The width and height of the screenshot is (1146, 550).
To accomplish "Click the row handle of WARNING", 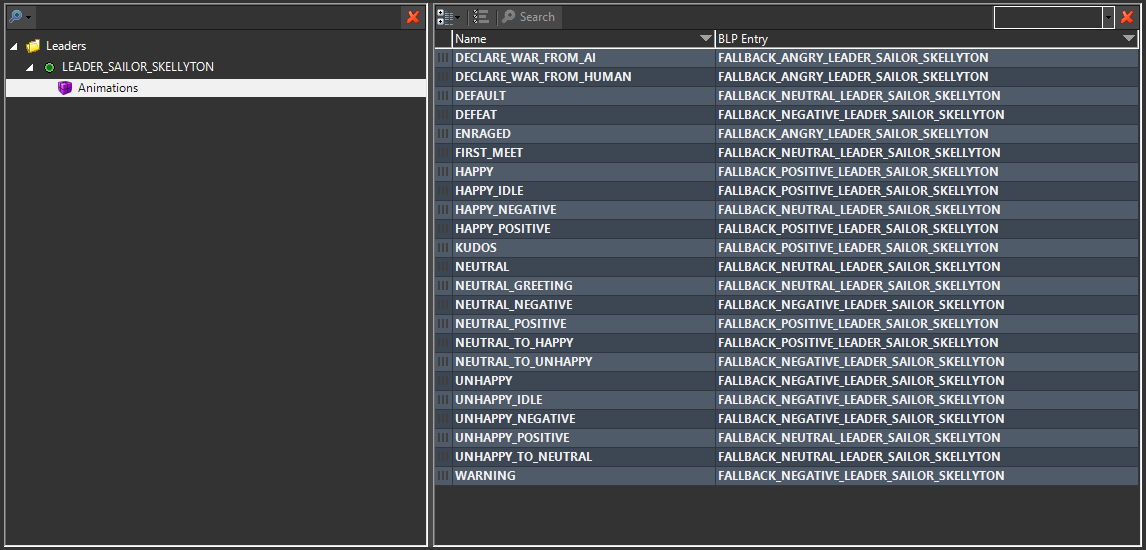I will (x=443, y=475).
